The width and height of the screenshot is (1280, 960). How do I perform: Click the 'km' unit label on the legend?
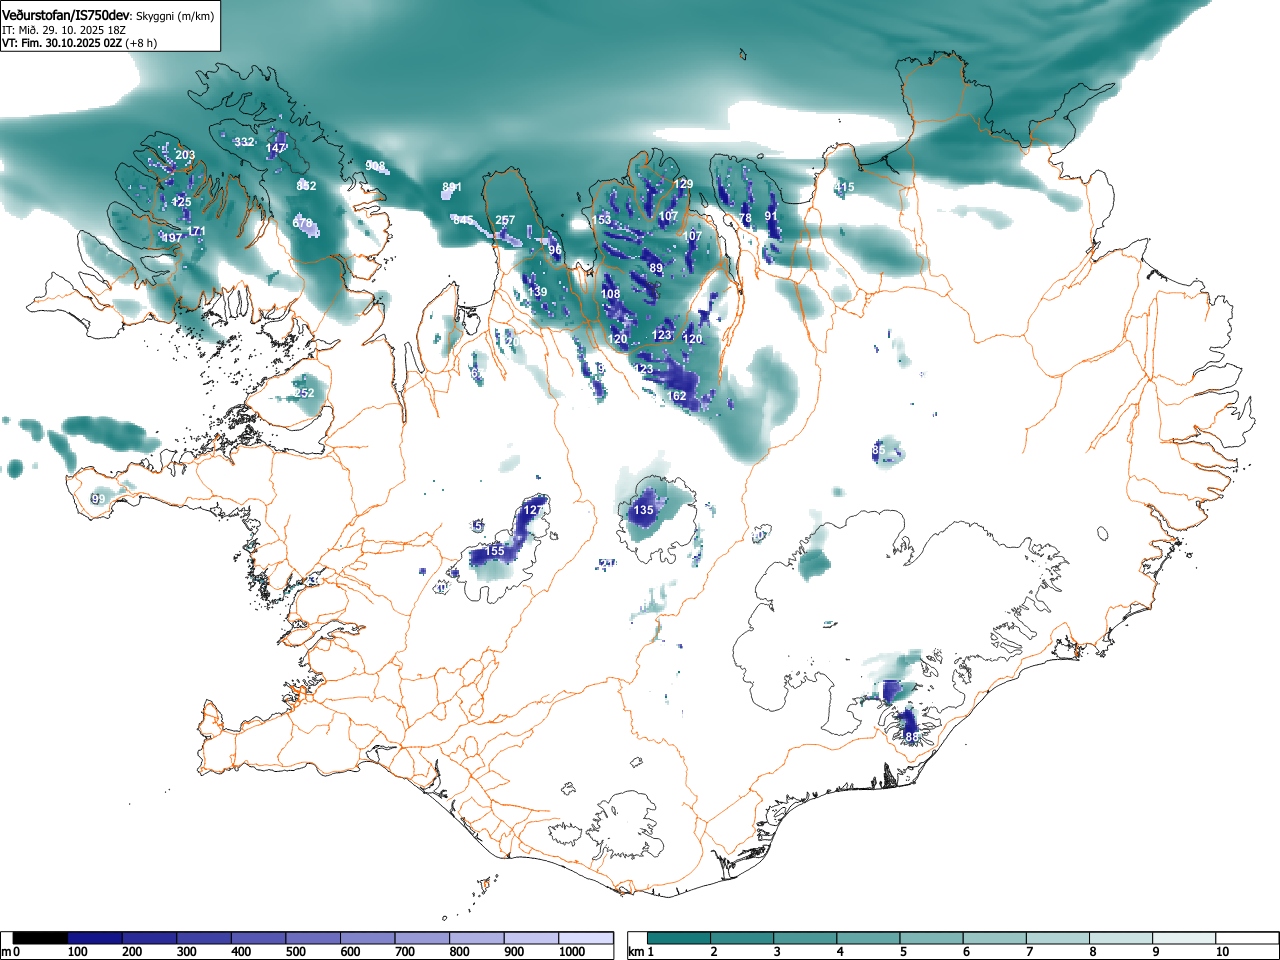click(x=636, y=952)
